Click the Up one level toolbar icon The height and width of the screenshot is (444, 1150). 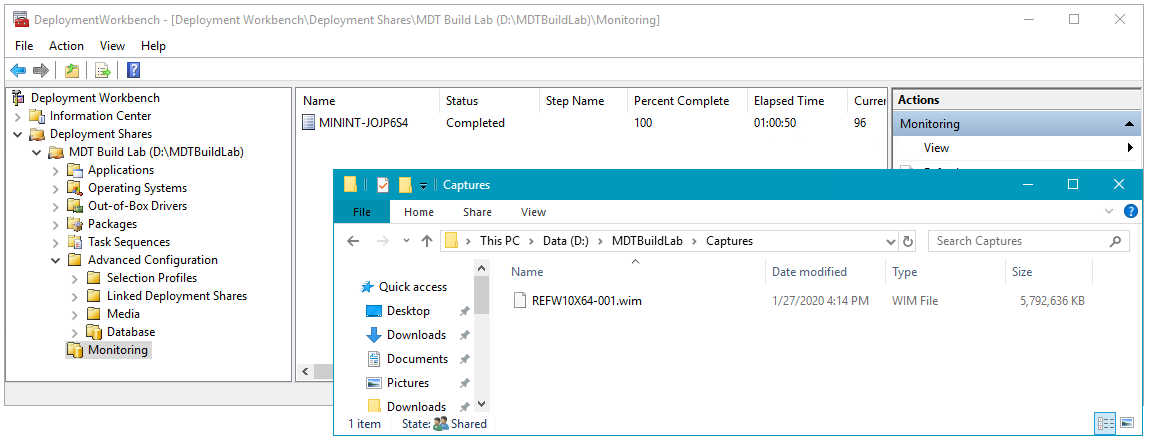coord(71,70)
